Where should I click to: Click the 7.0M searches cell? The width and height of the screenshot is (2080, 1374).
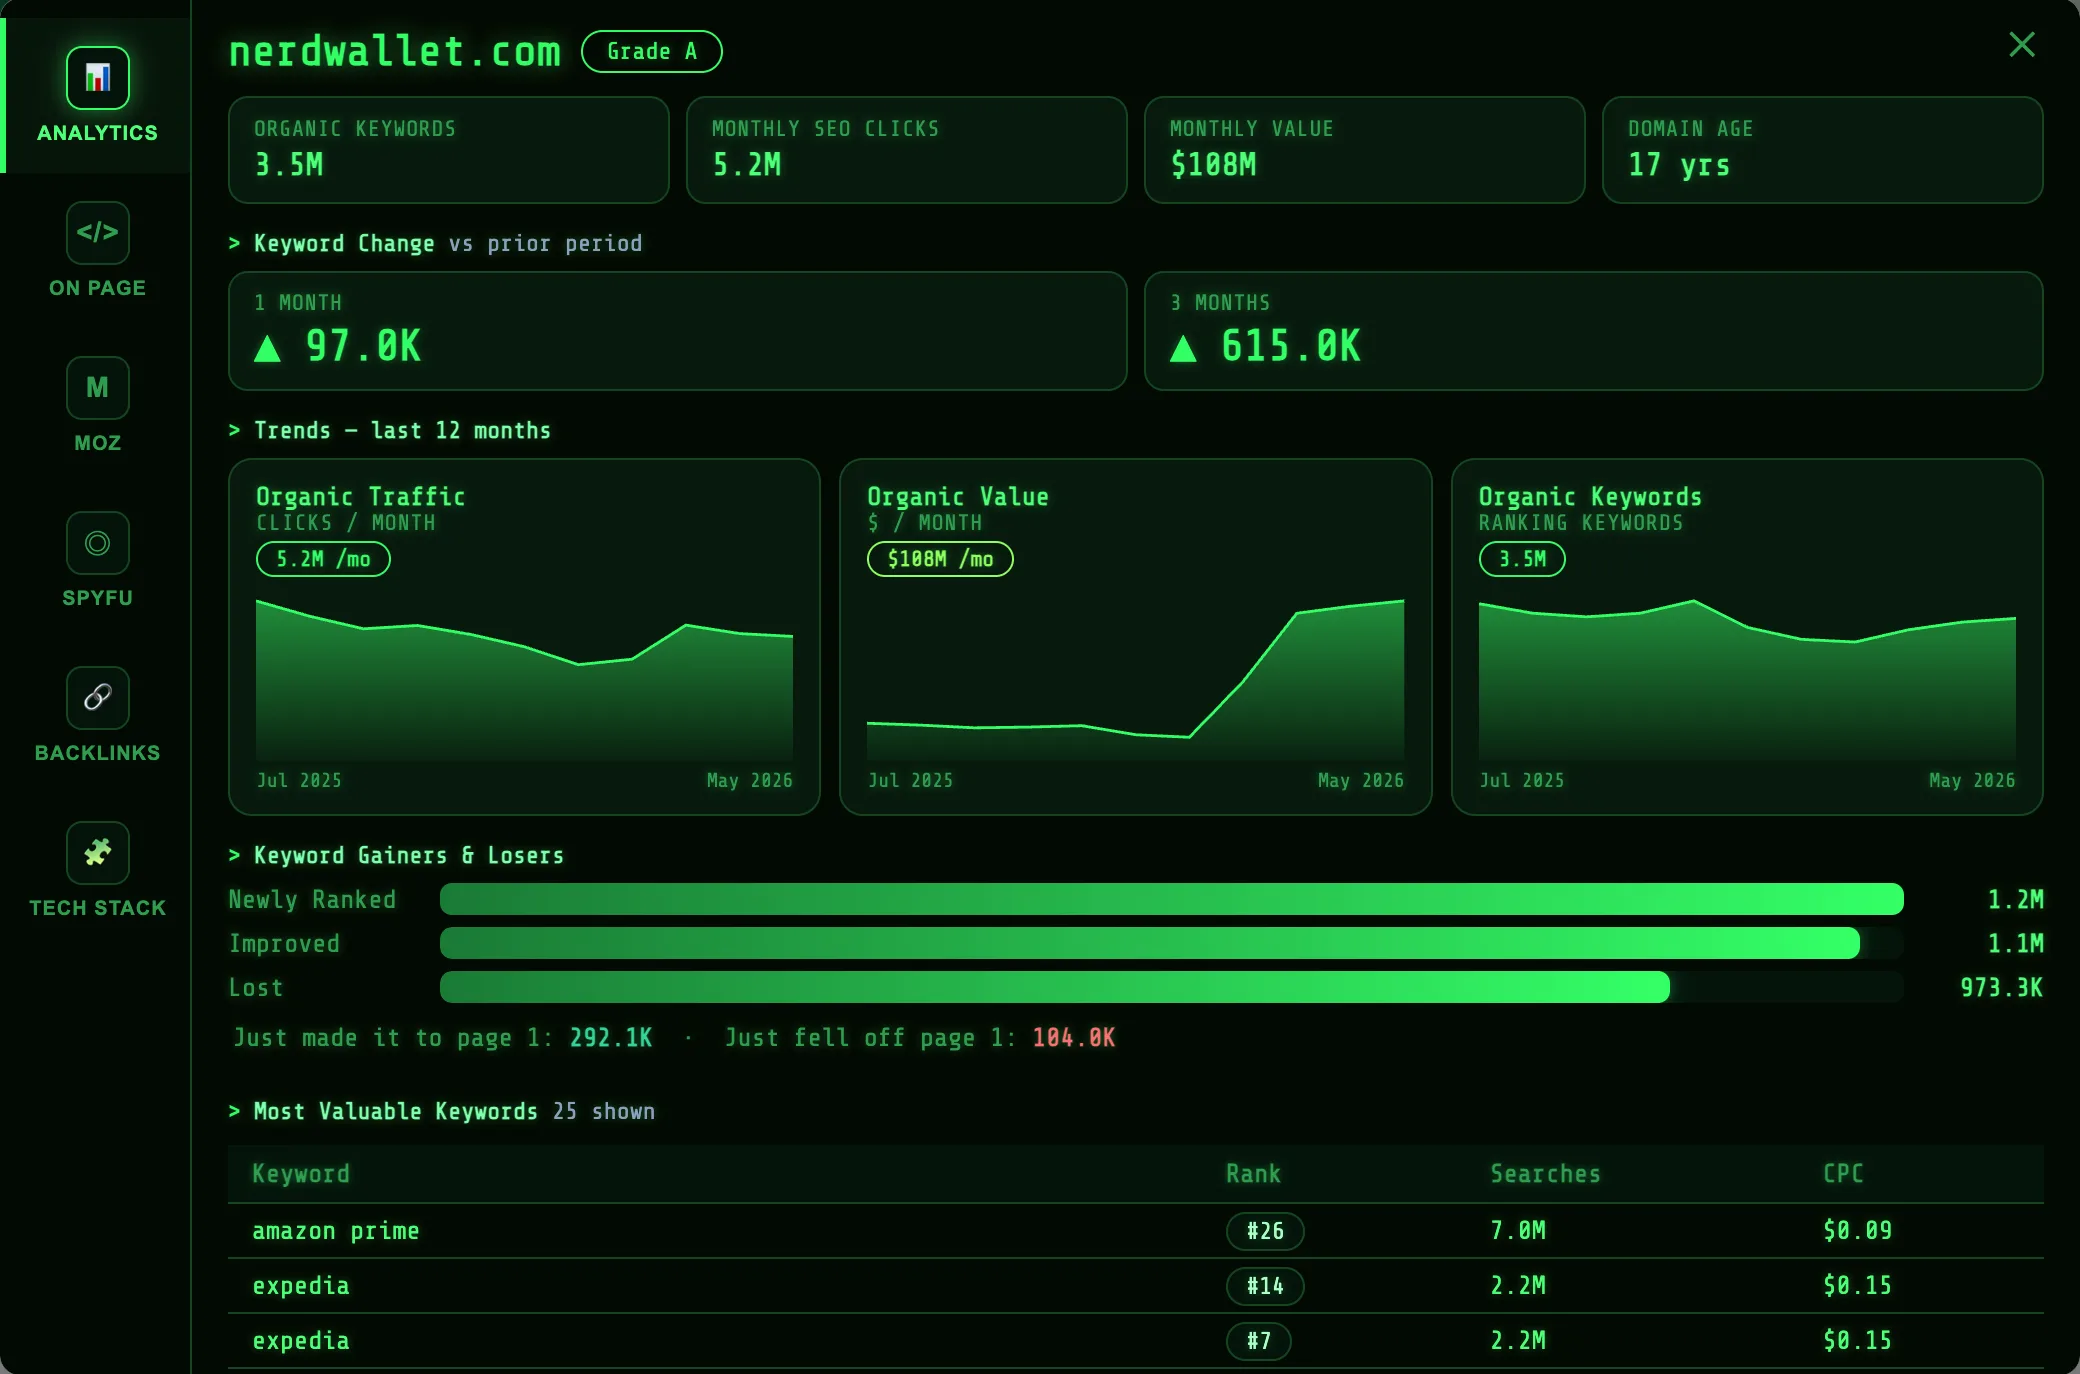click(x=1518, y=1231)
